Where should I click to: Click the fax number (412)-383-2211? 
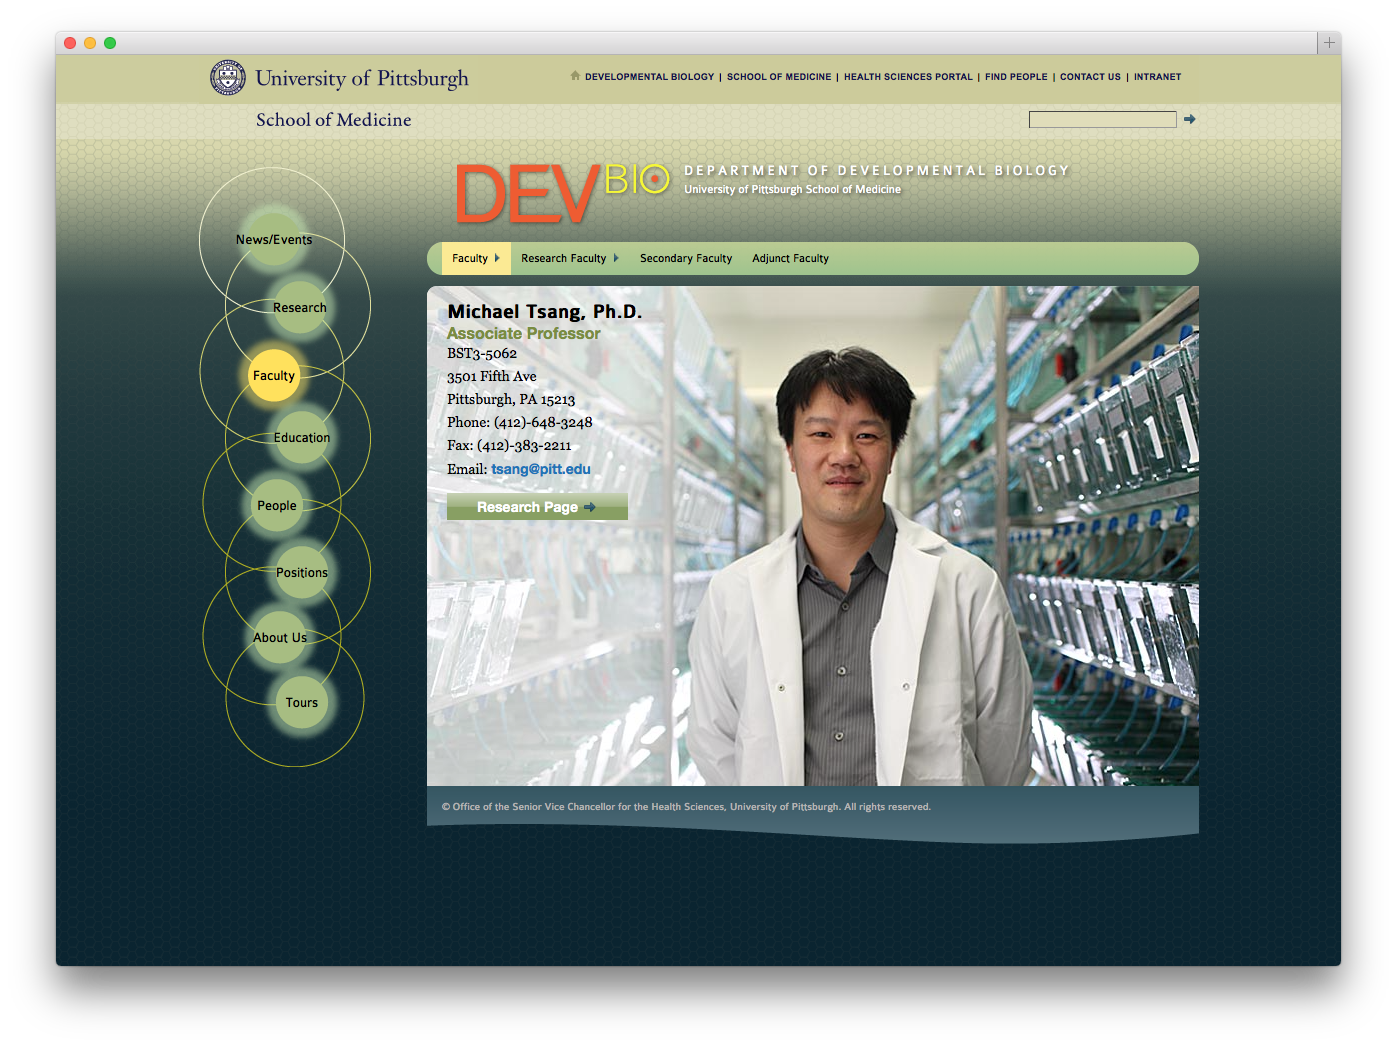click(524, 445)
